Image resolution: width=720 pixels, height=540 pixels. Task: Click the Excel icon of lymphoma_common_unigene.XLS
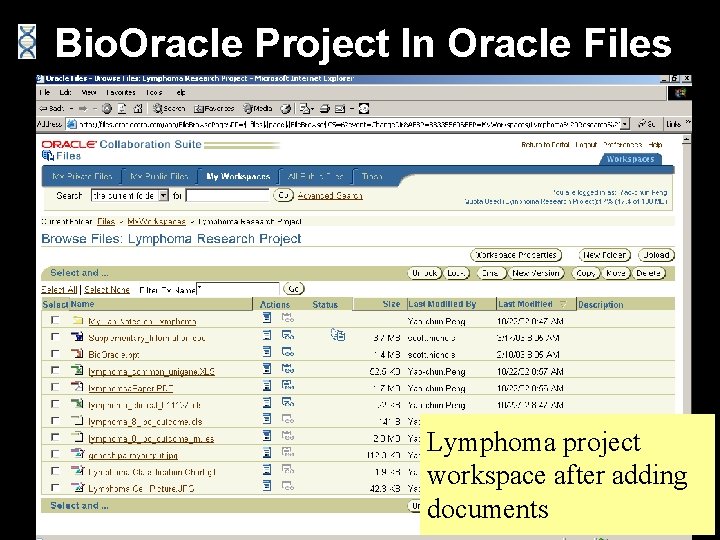click(x=77, y=370)
